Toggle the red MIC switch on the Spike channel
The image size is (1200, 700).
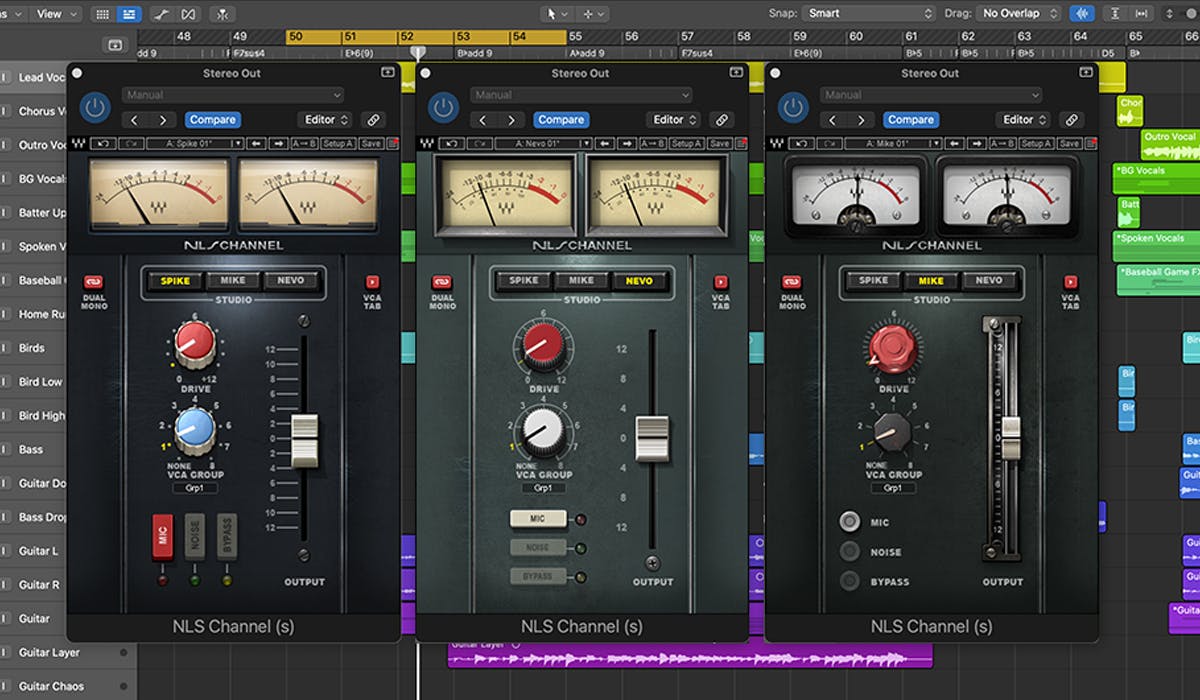tap(163, 535)
